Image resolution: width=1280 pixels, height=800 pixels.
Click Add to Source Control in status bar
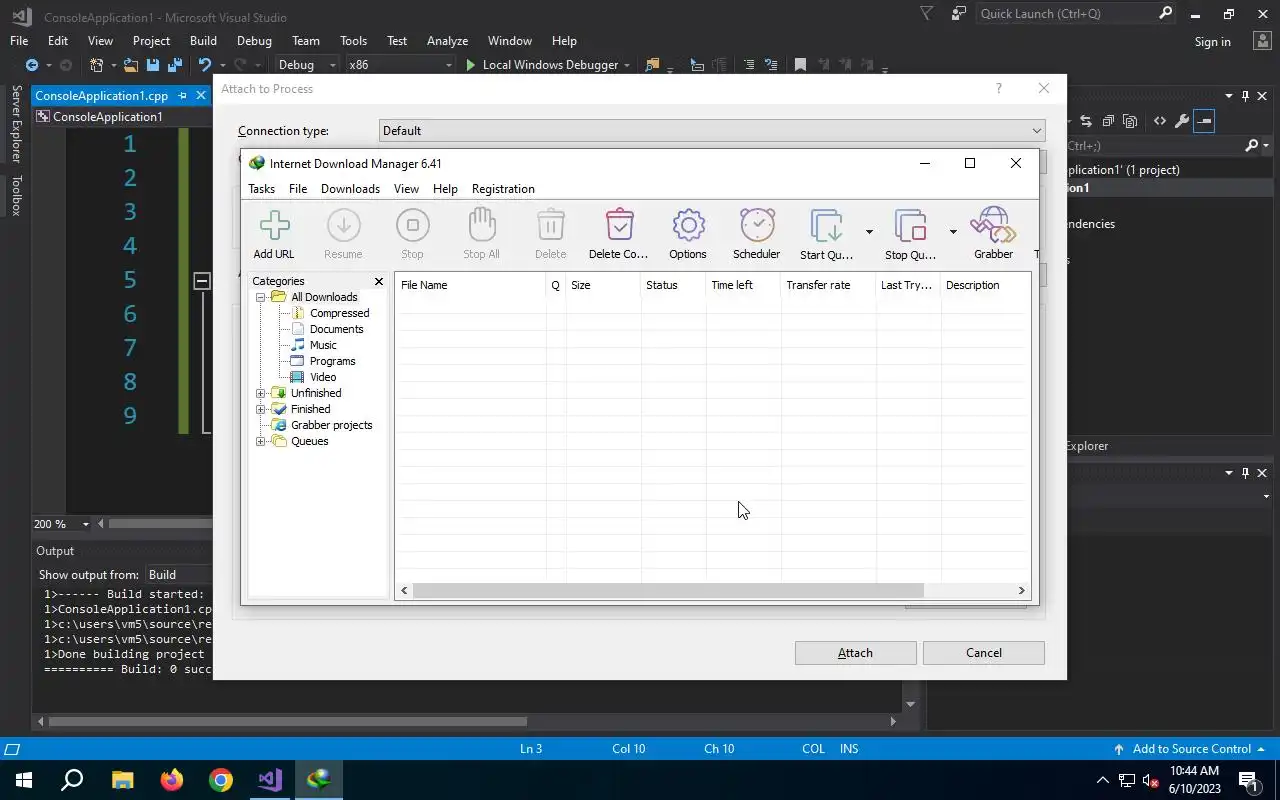coord(1191,749)
